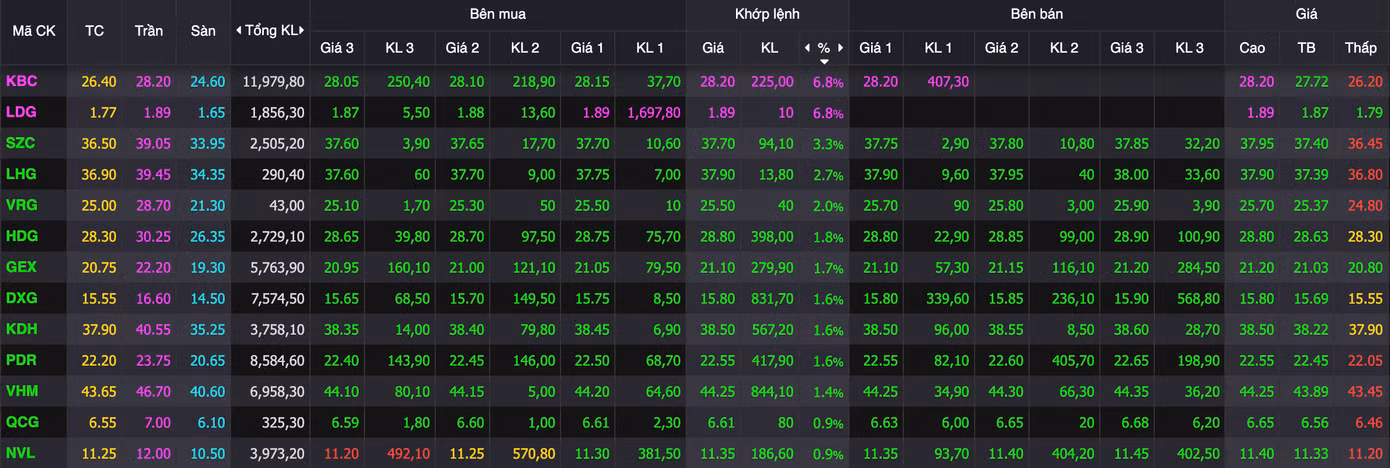Open the KDH stock symbol
This screenshot has width=1390, height=468.
tap(21, 329)
